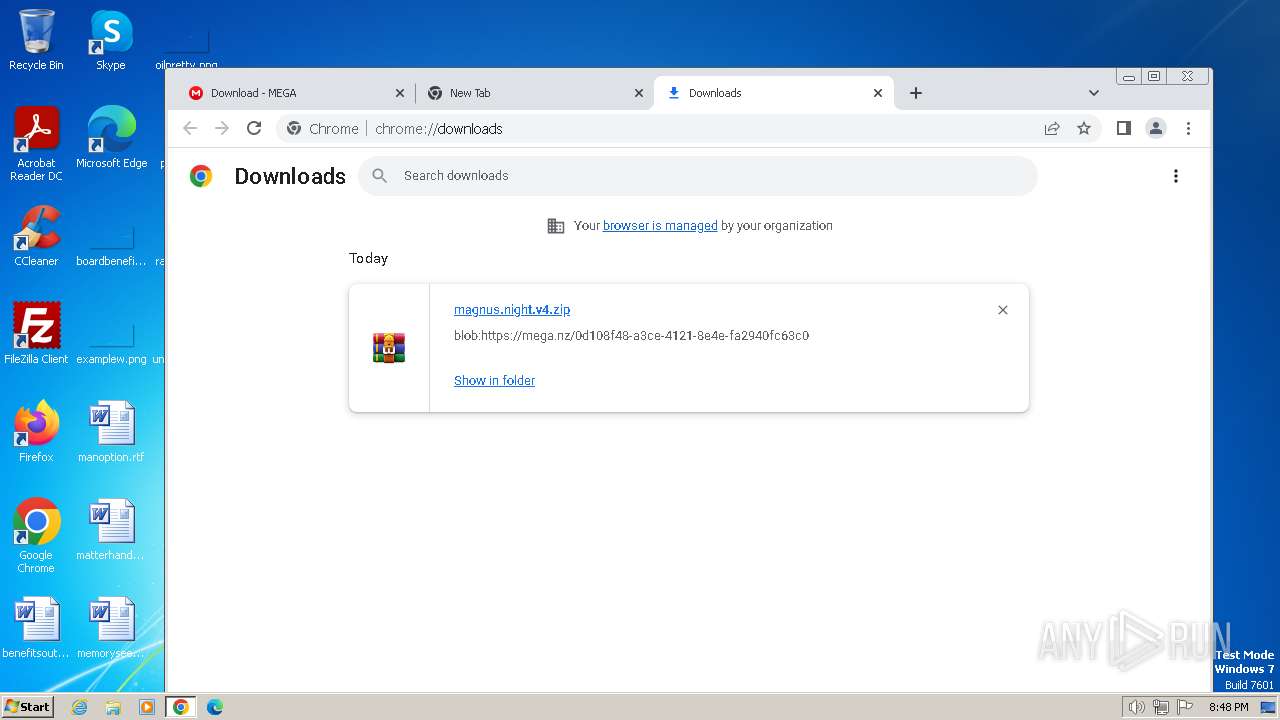
Task: Click the blob mega.nz source URL
Action: point(631,336)
